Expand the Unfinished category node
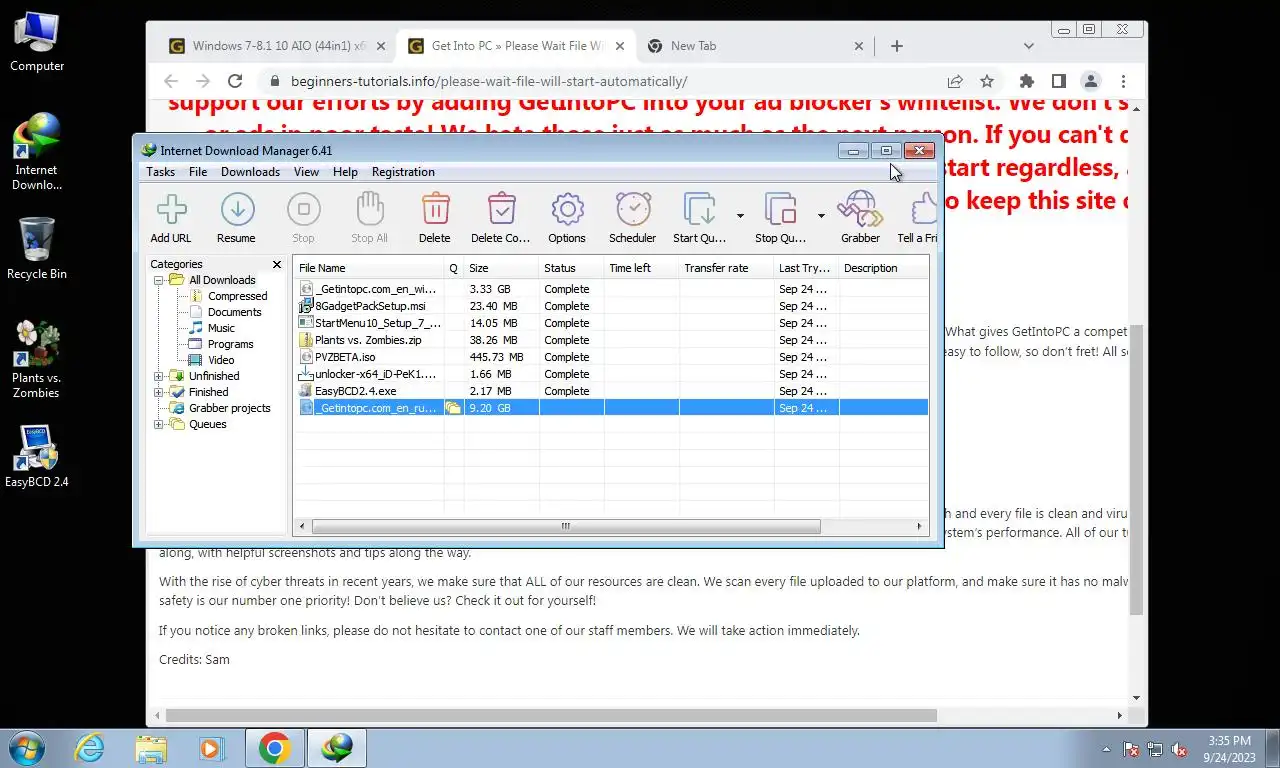Image resolution: width=1280 pixels, height=768 pixels. 158,376
